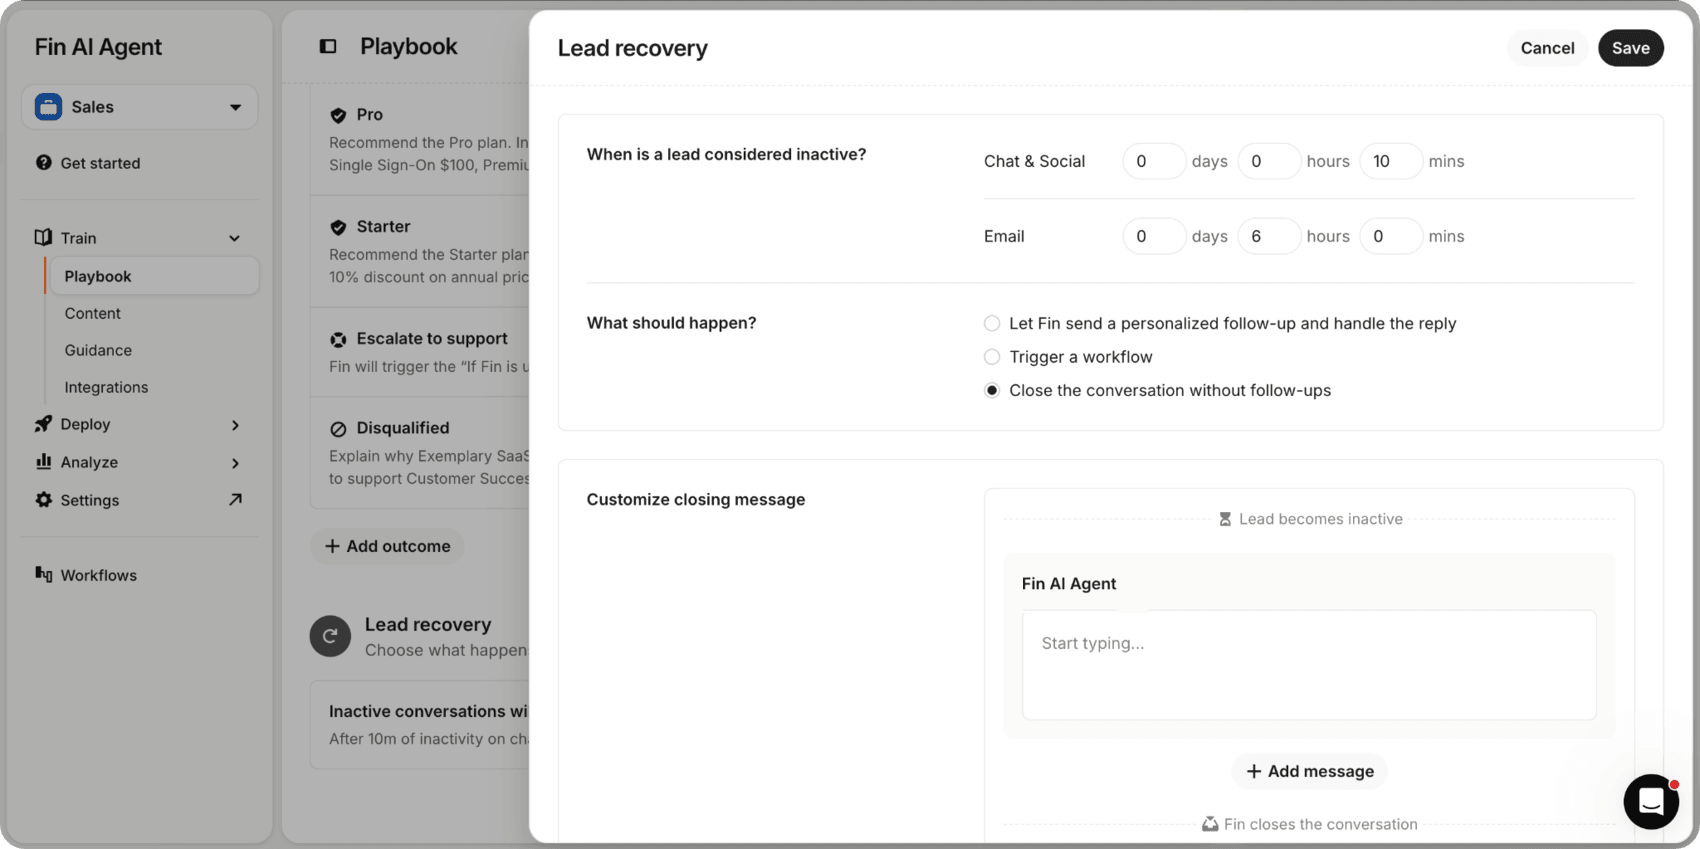Image resolution: width=1700 pixels, height=849 pixels.
Task: Click the Workflows icon in sidebar
Action: 43,574
